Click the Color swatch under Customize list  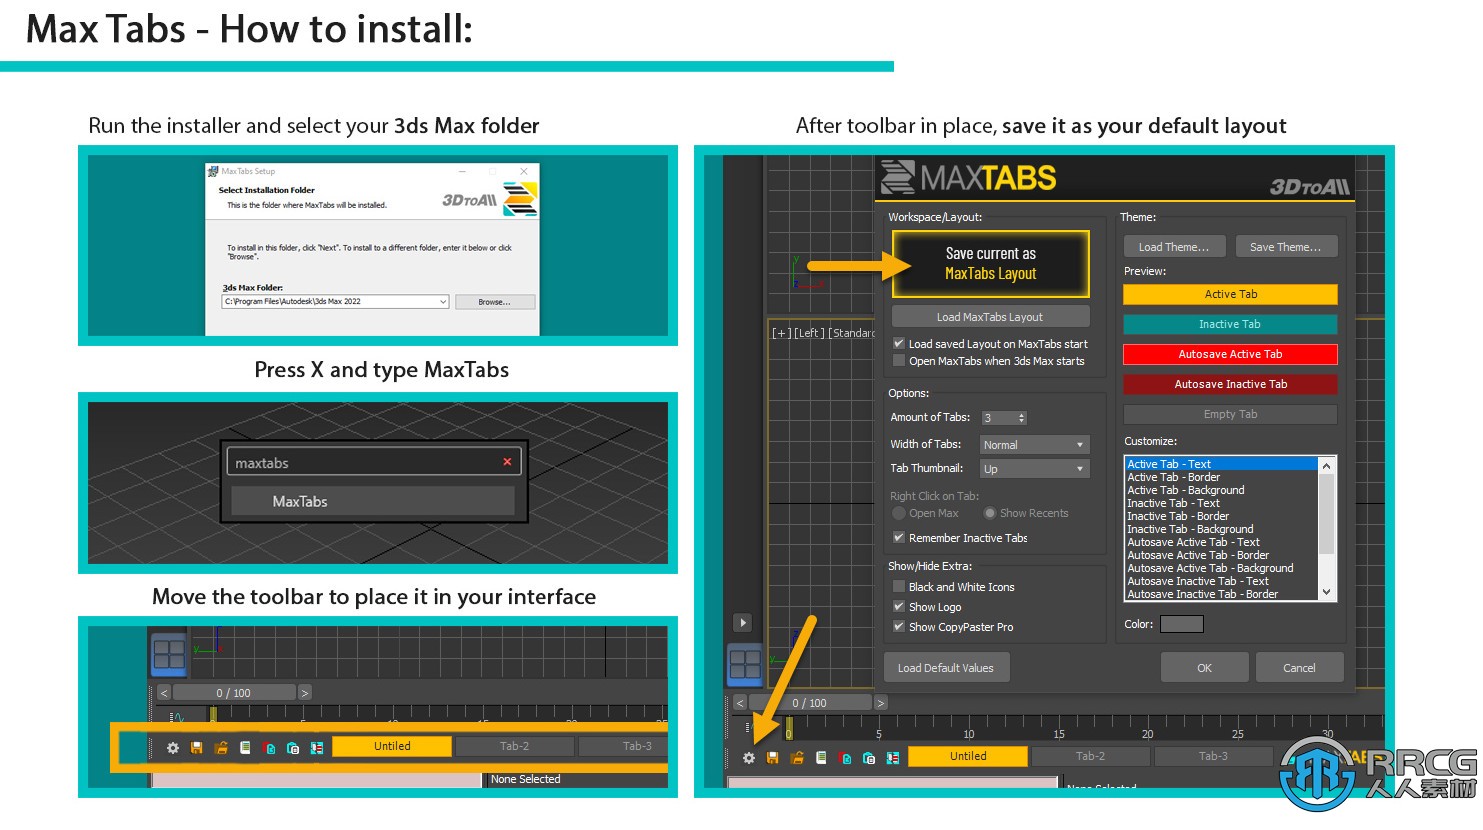(x=1181, y=624)
